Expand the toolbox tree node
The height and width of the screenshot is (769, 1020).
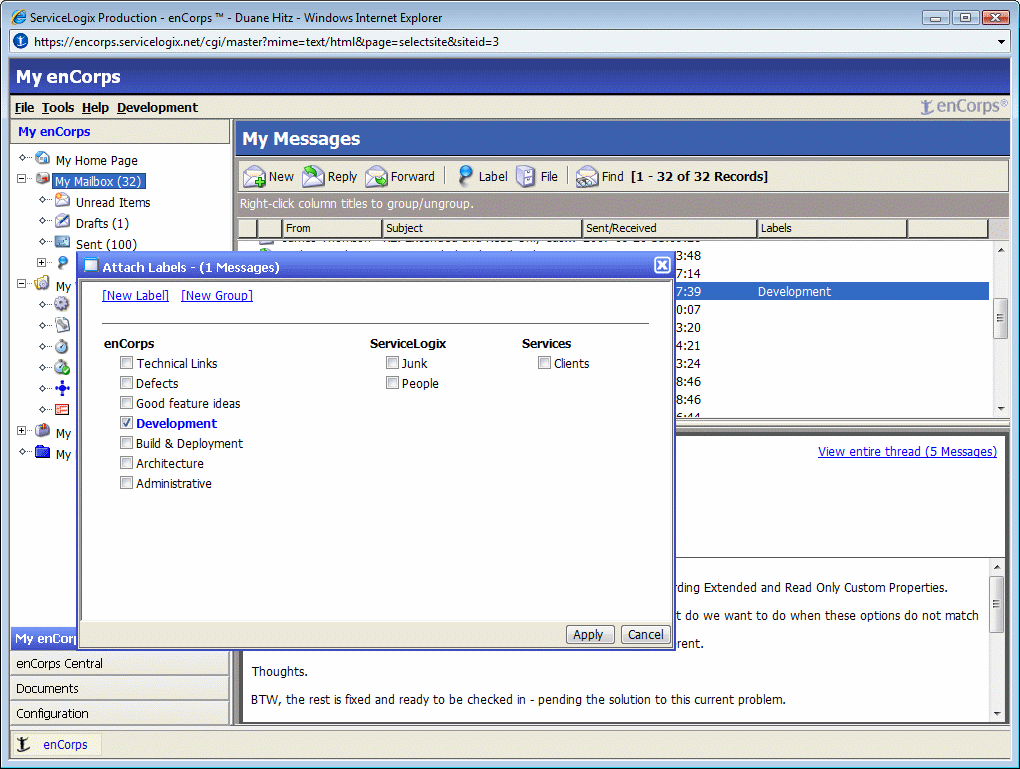pyautogui.click(x=21, y=431)
